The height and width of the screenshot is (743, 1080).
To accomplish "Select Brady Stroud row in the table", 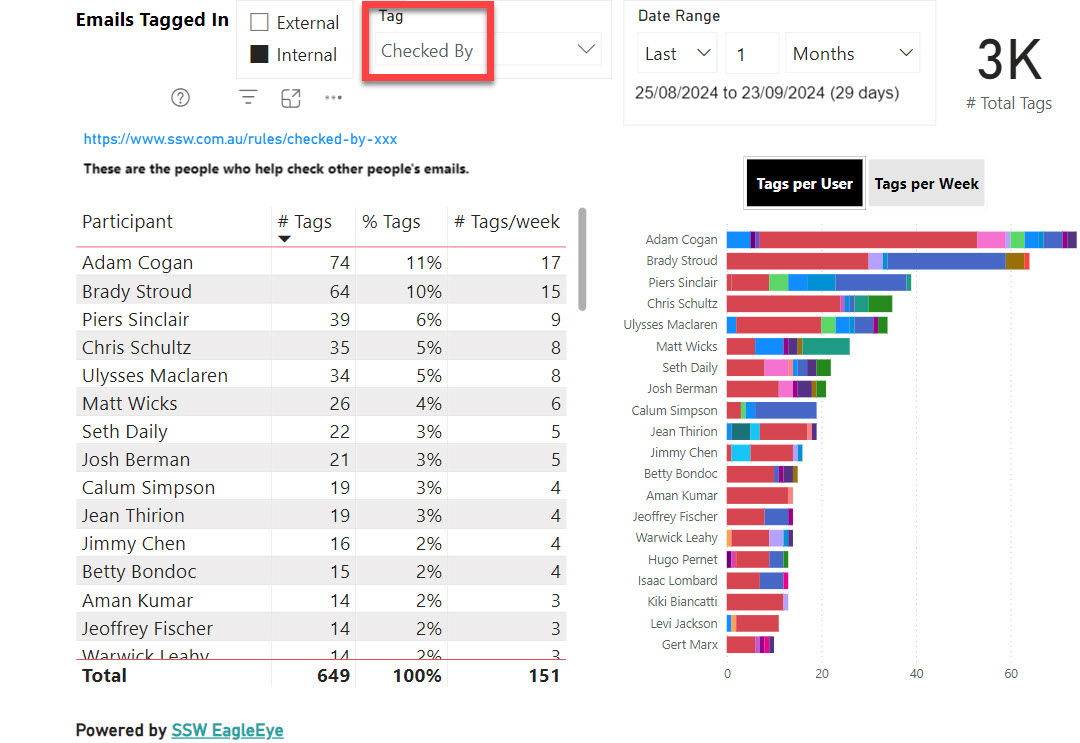I will 137,291.
